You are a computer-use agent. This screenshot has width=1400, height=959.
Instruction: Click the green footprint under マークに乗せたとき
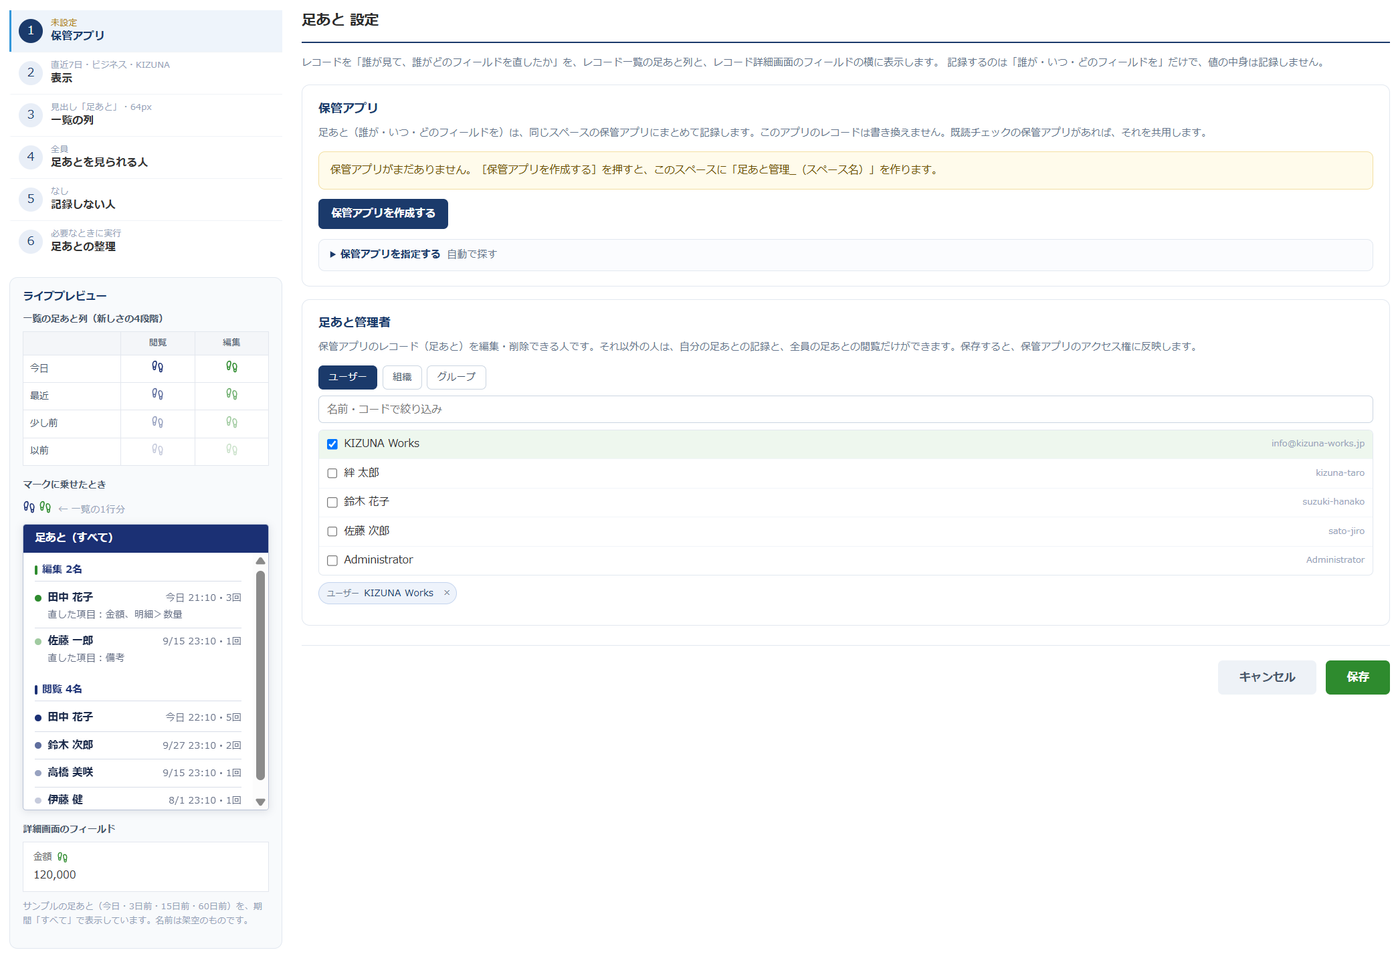pyautogui.click(x=45, y=508)
